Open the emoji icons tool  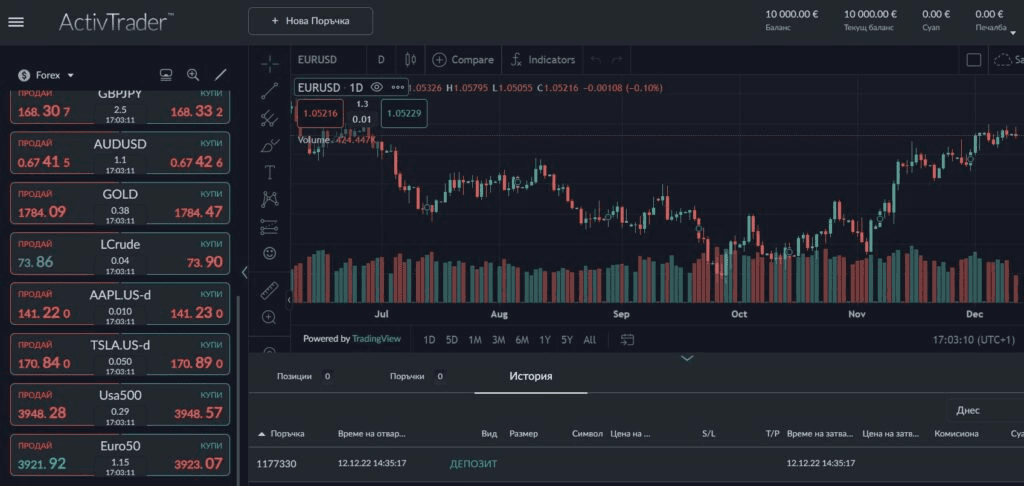[269, 253]
